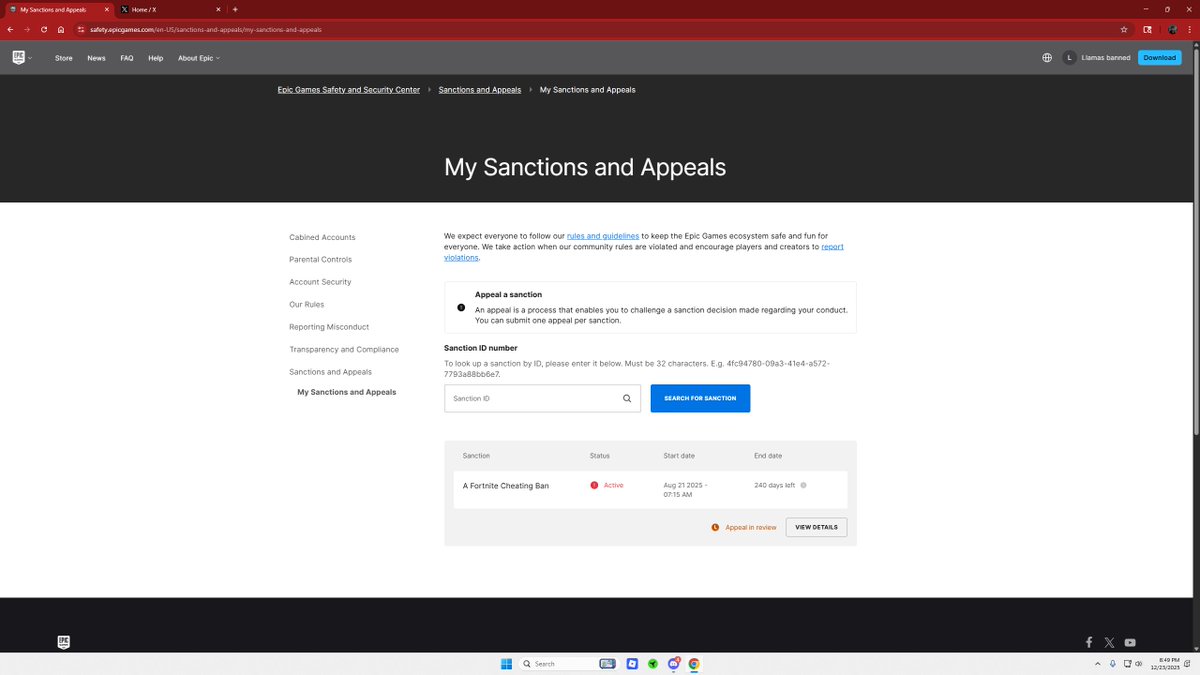Bookmark this page with star icon

tap(1124, 29)
